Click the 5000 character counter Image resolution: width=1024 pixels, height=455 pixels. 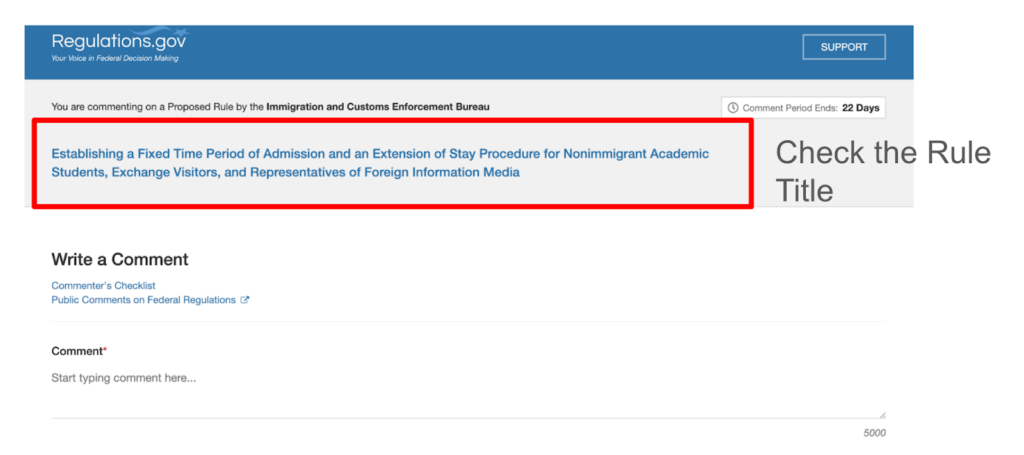pos(874,433)
